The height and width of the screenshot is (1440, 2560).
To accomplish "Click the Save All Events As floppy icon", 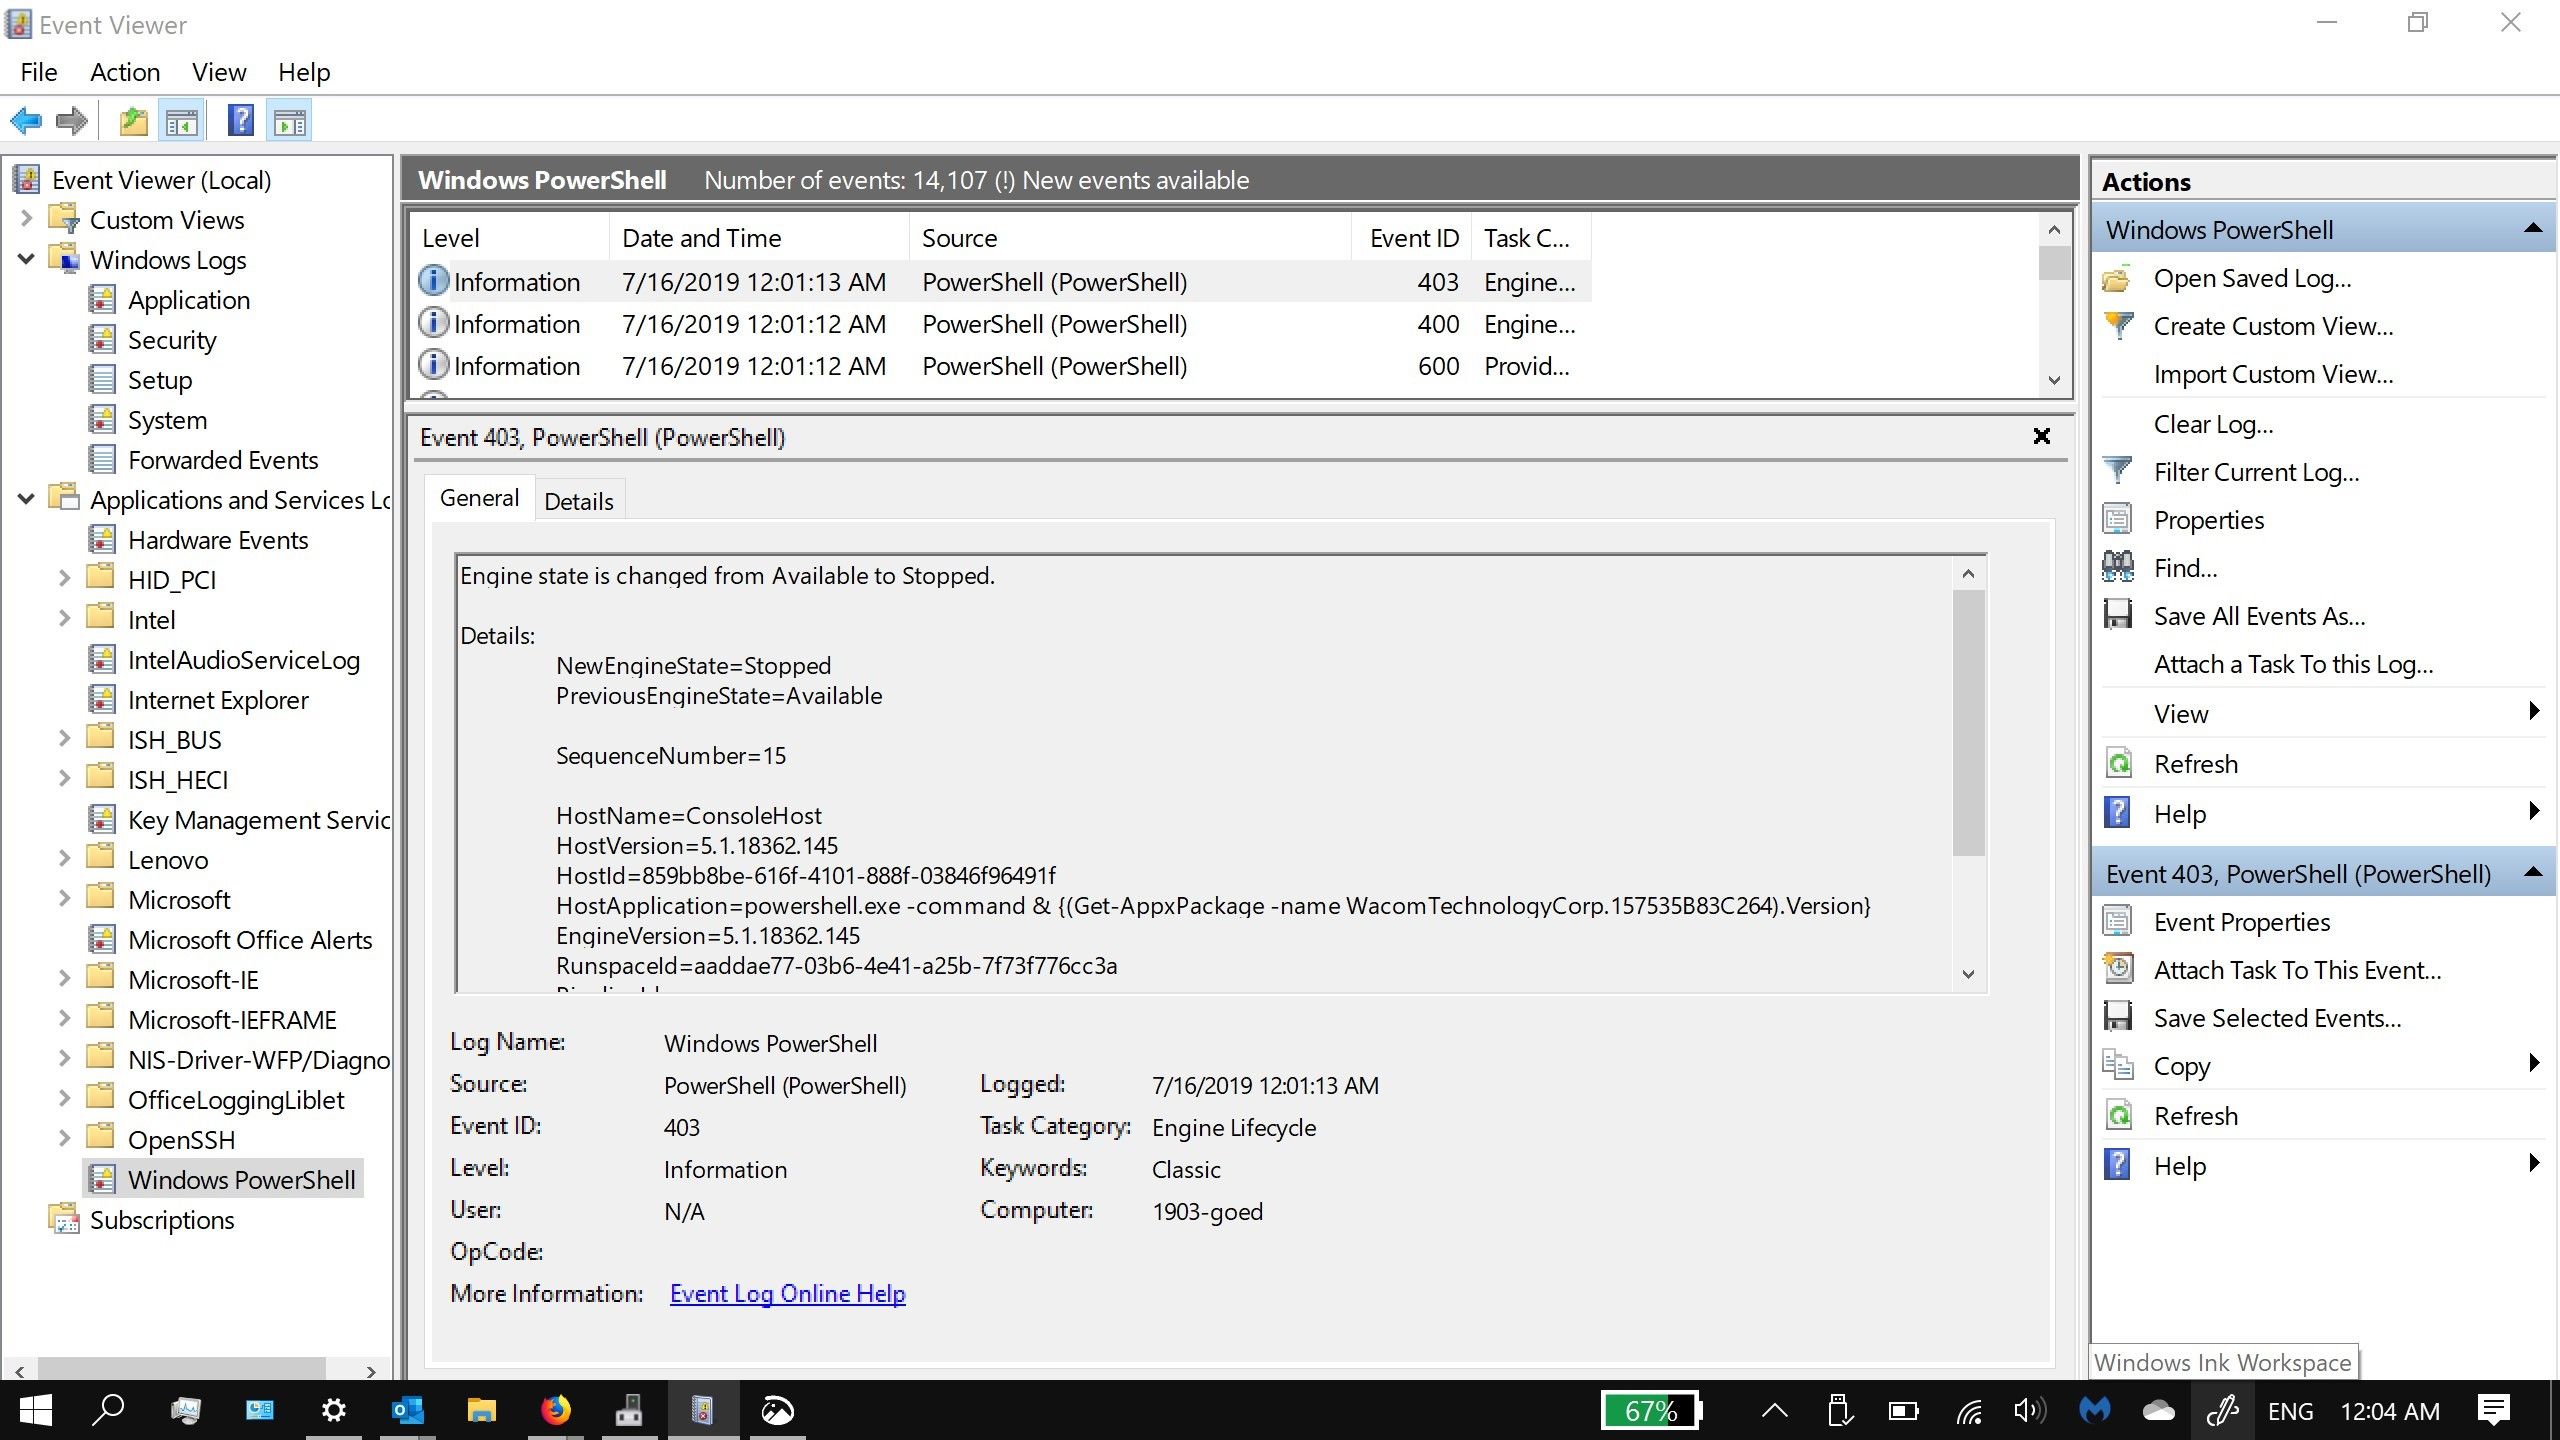I will tap(2117, 616).
